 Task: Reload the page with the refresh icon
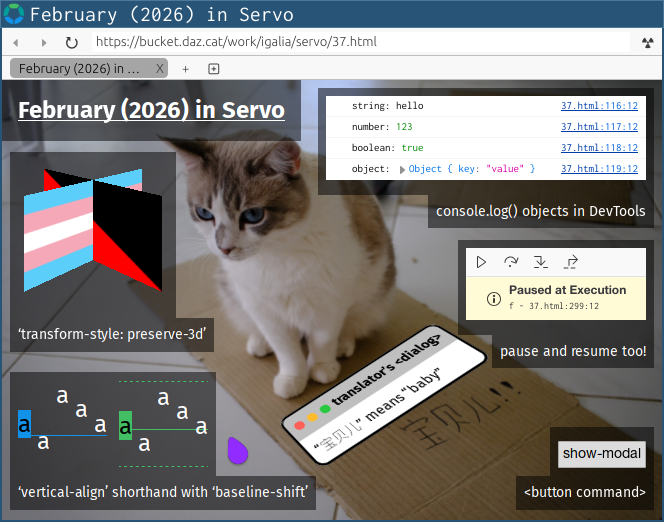point(71,43)
